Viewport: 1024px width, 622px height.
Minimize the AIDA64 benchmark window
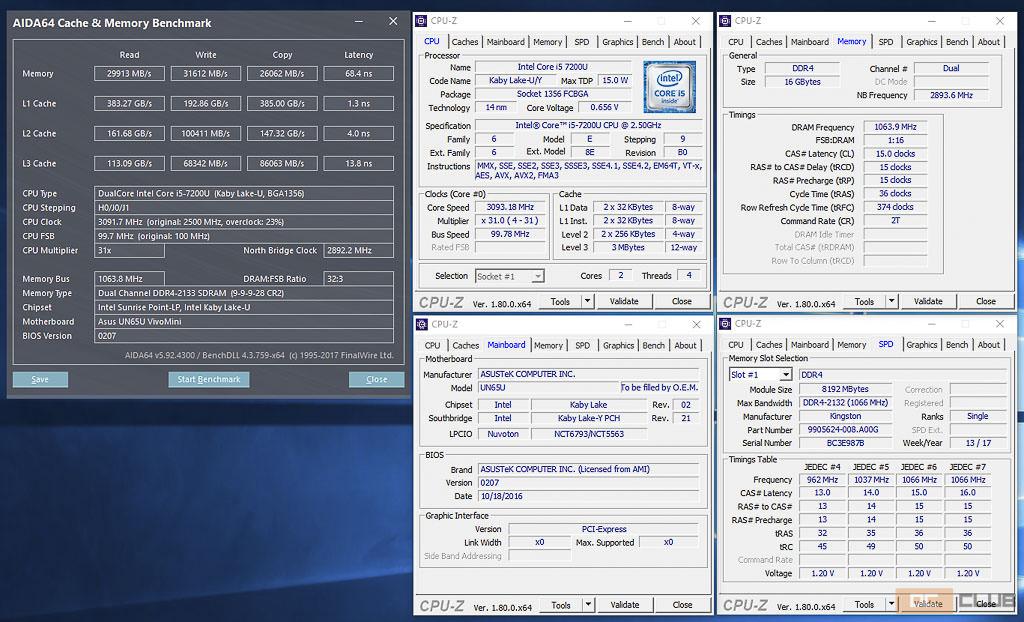[359, 22]
